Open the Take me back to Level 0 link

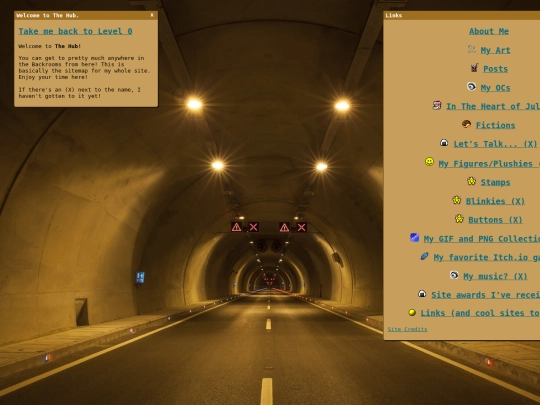point(75,31)
